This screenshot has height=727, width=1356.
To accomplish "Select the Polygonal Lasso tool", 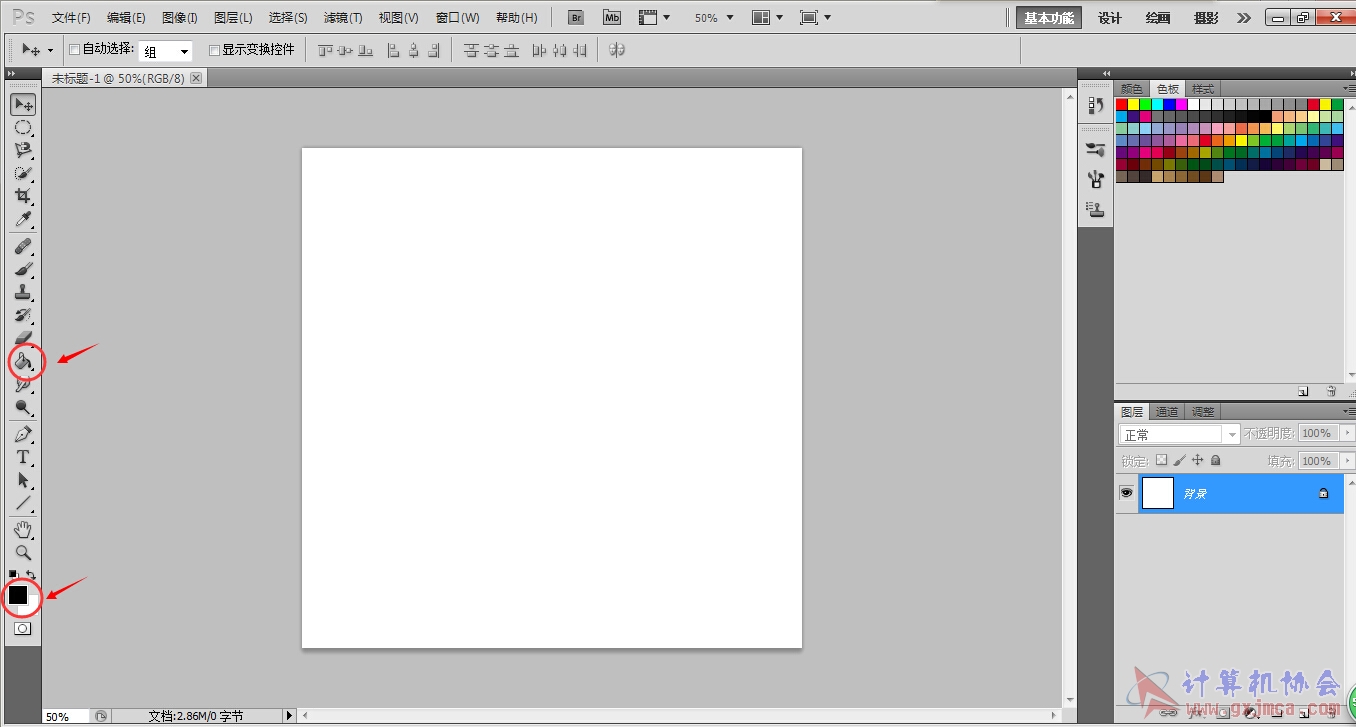I will [x=23, y=150].
